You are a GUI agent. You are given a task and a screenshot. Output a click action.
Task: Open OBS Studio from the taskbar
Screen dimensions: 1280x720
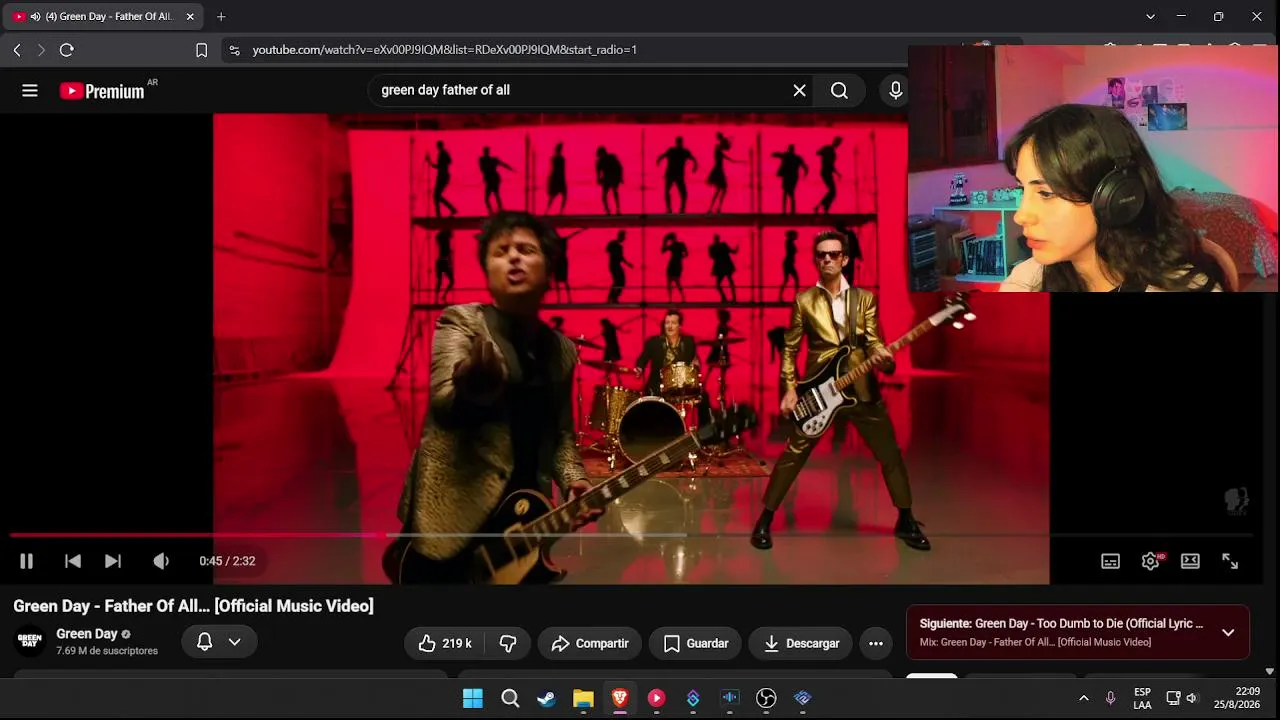[x=766, y=698]
